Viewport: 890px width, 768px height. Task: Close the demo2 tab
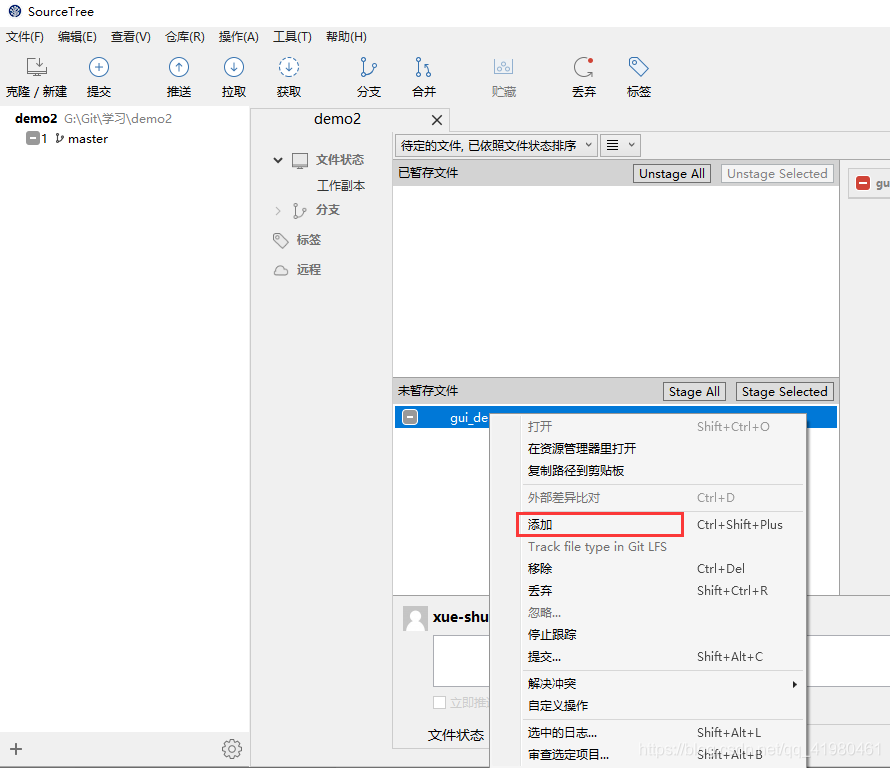pyautogui.click(x=436, y=120)
